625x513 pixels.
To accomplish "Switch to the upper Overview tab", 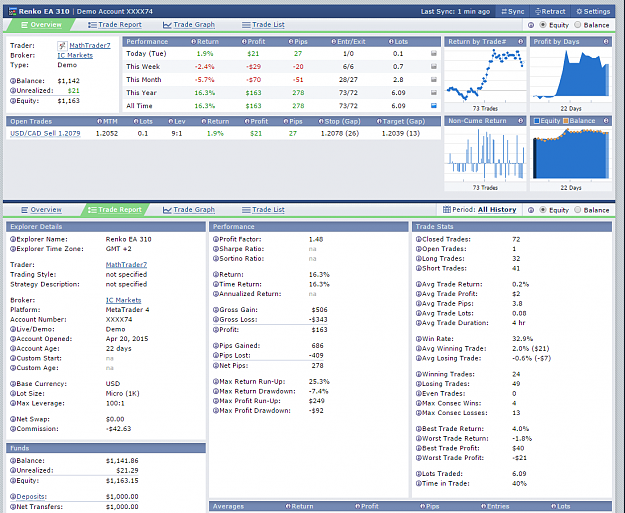I will [41, 25].
